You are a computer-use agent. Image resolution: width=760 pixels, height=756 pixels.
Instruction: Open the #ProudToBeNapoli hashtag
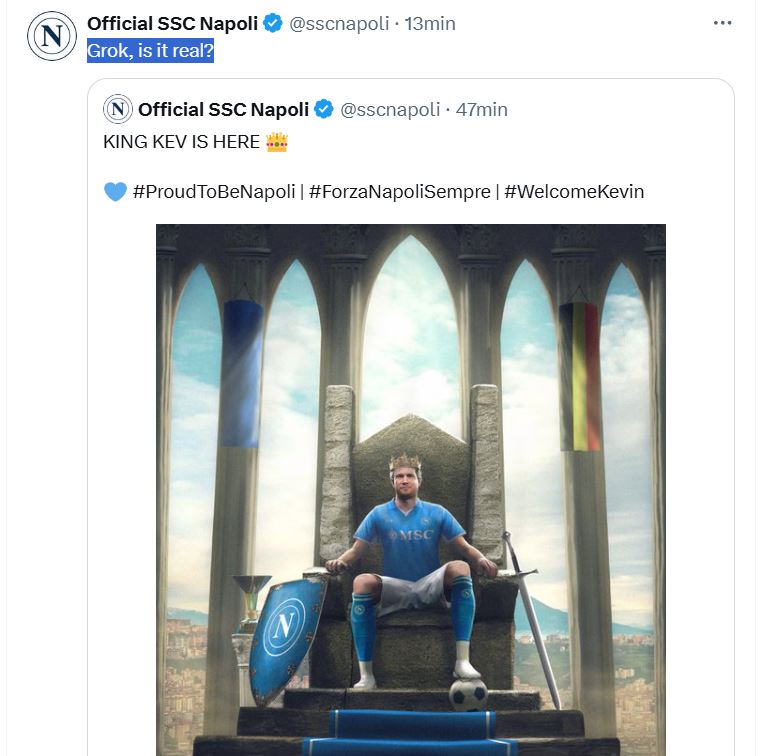pyautogui.click(x=214, y=192)
